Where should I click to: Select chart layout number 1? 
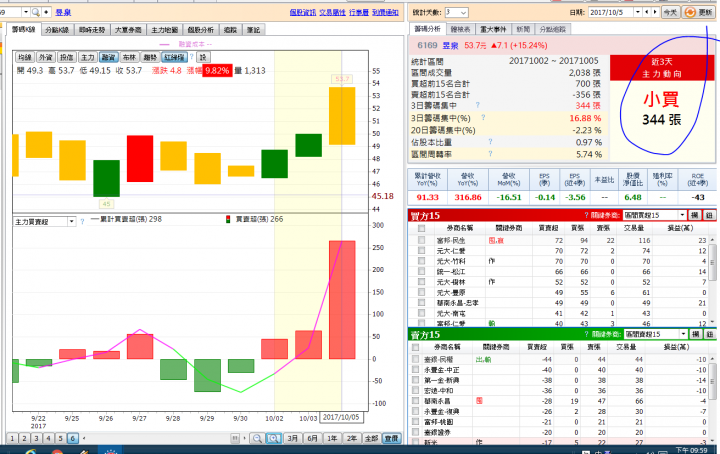[12, 438]
